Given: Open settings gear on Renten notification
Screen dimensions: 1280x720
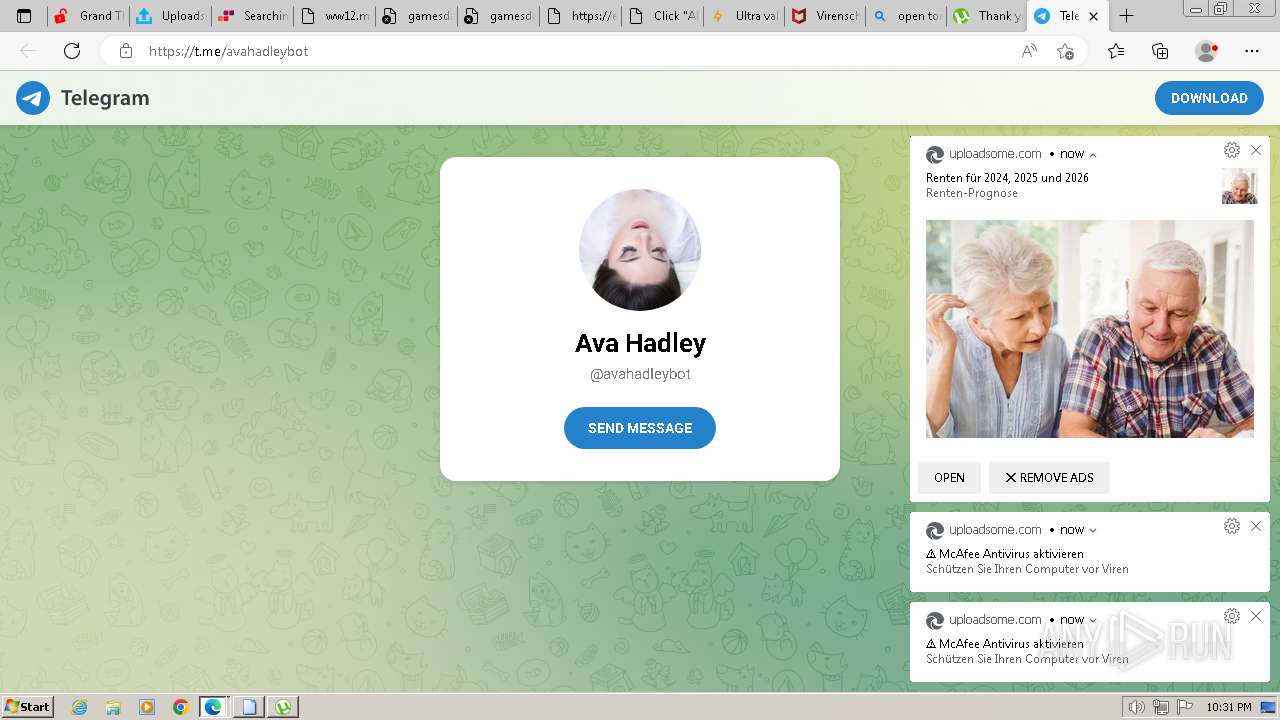Looking at the screenshot, I should (1232, 150).
